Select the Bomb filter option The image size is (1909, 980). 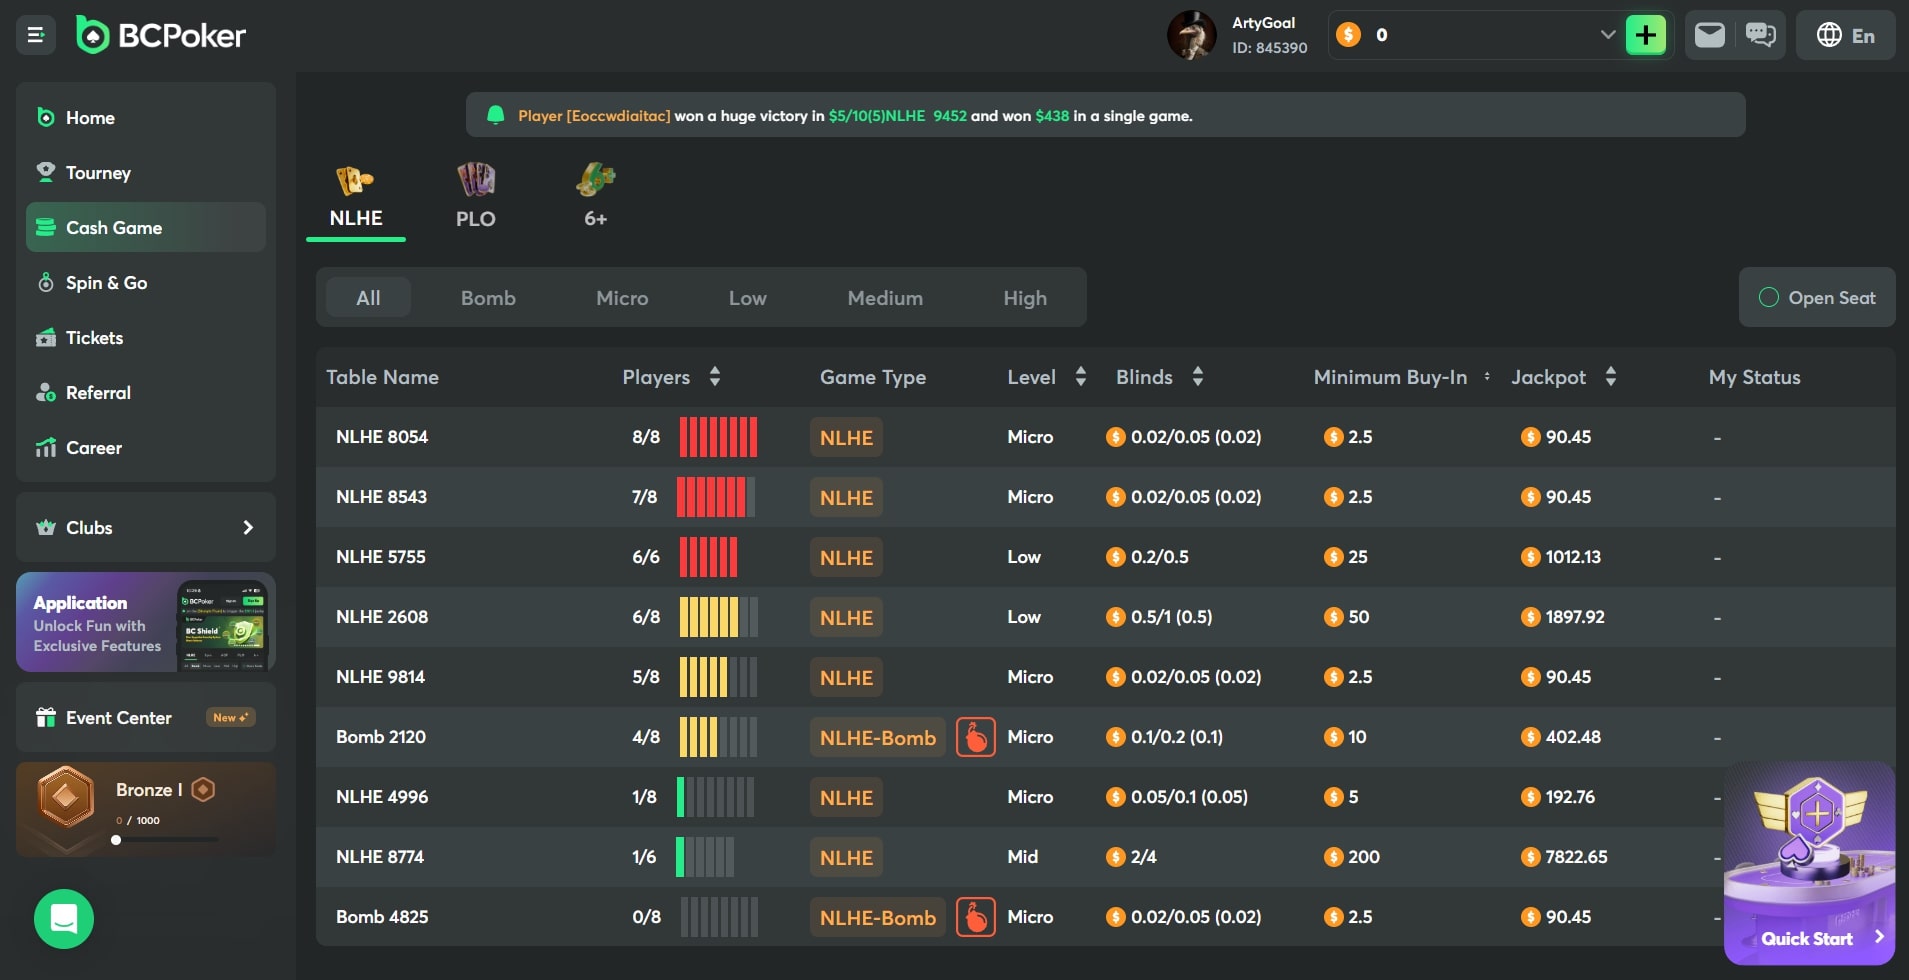point(488,298)
